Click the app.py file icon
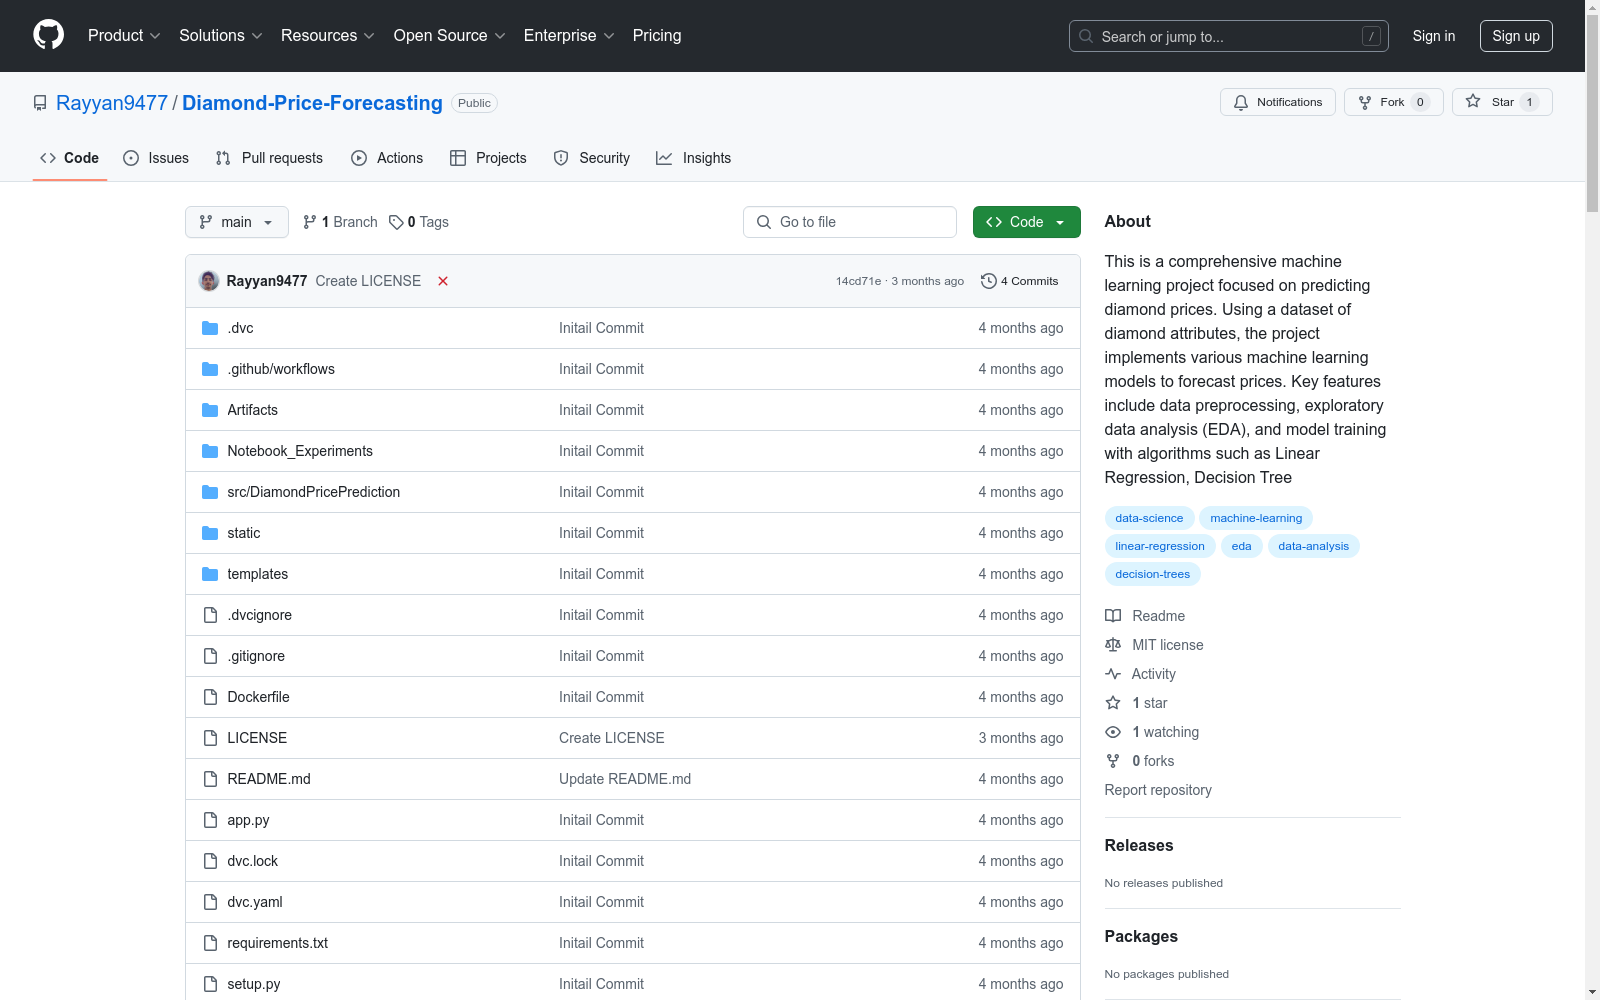This screenshot has width=1600, height=1000. coord(210,820)
